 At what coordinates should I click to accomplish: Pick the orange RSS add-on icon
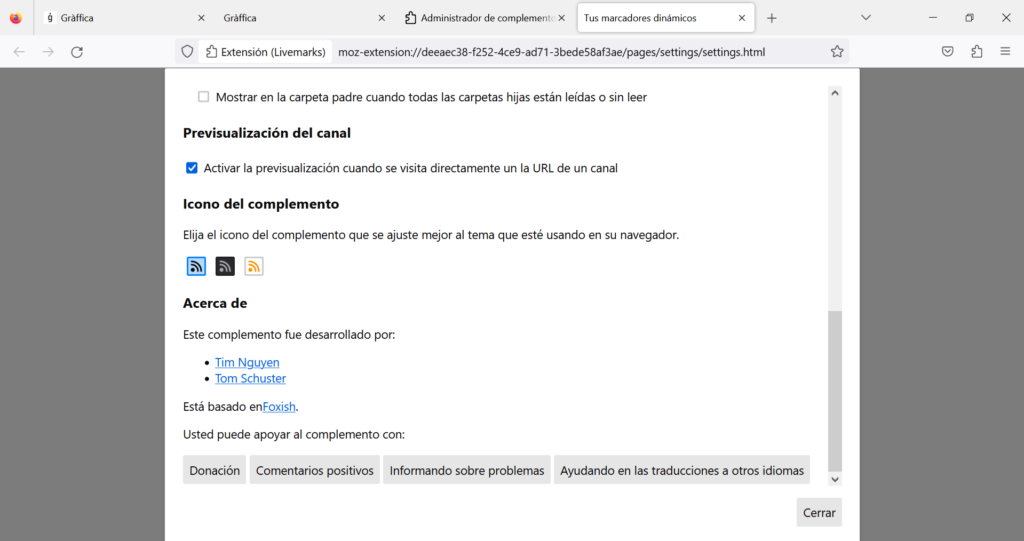tap(253, 266)
